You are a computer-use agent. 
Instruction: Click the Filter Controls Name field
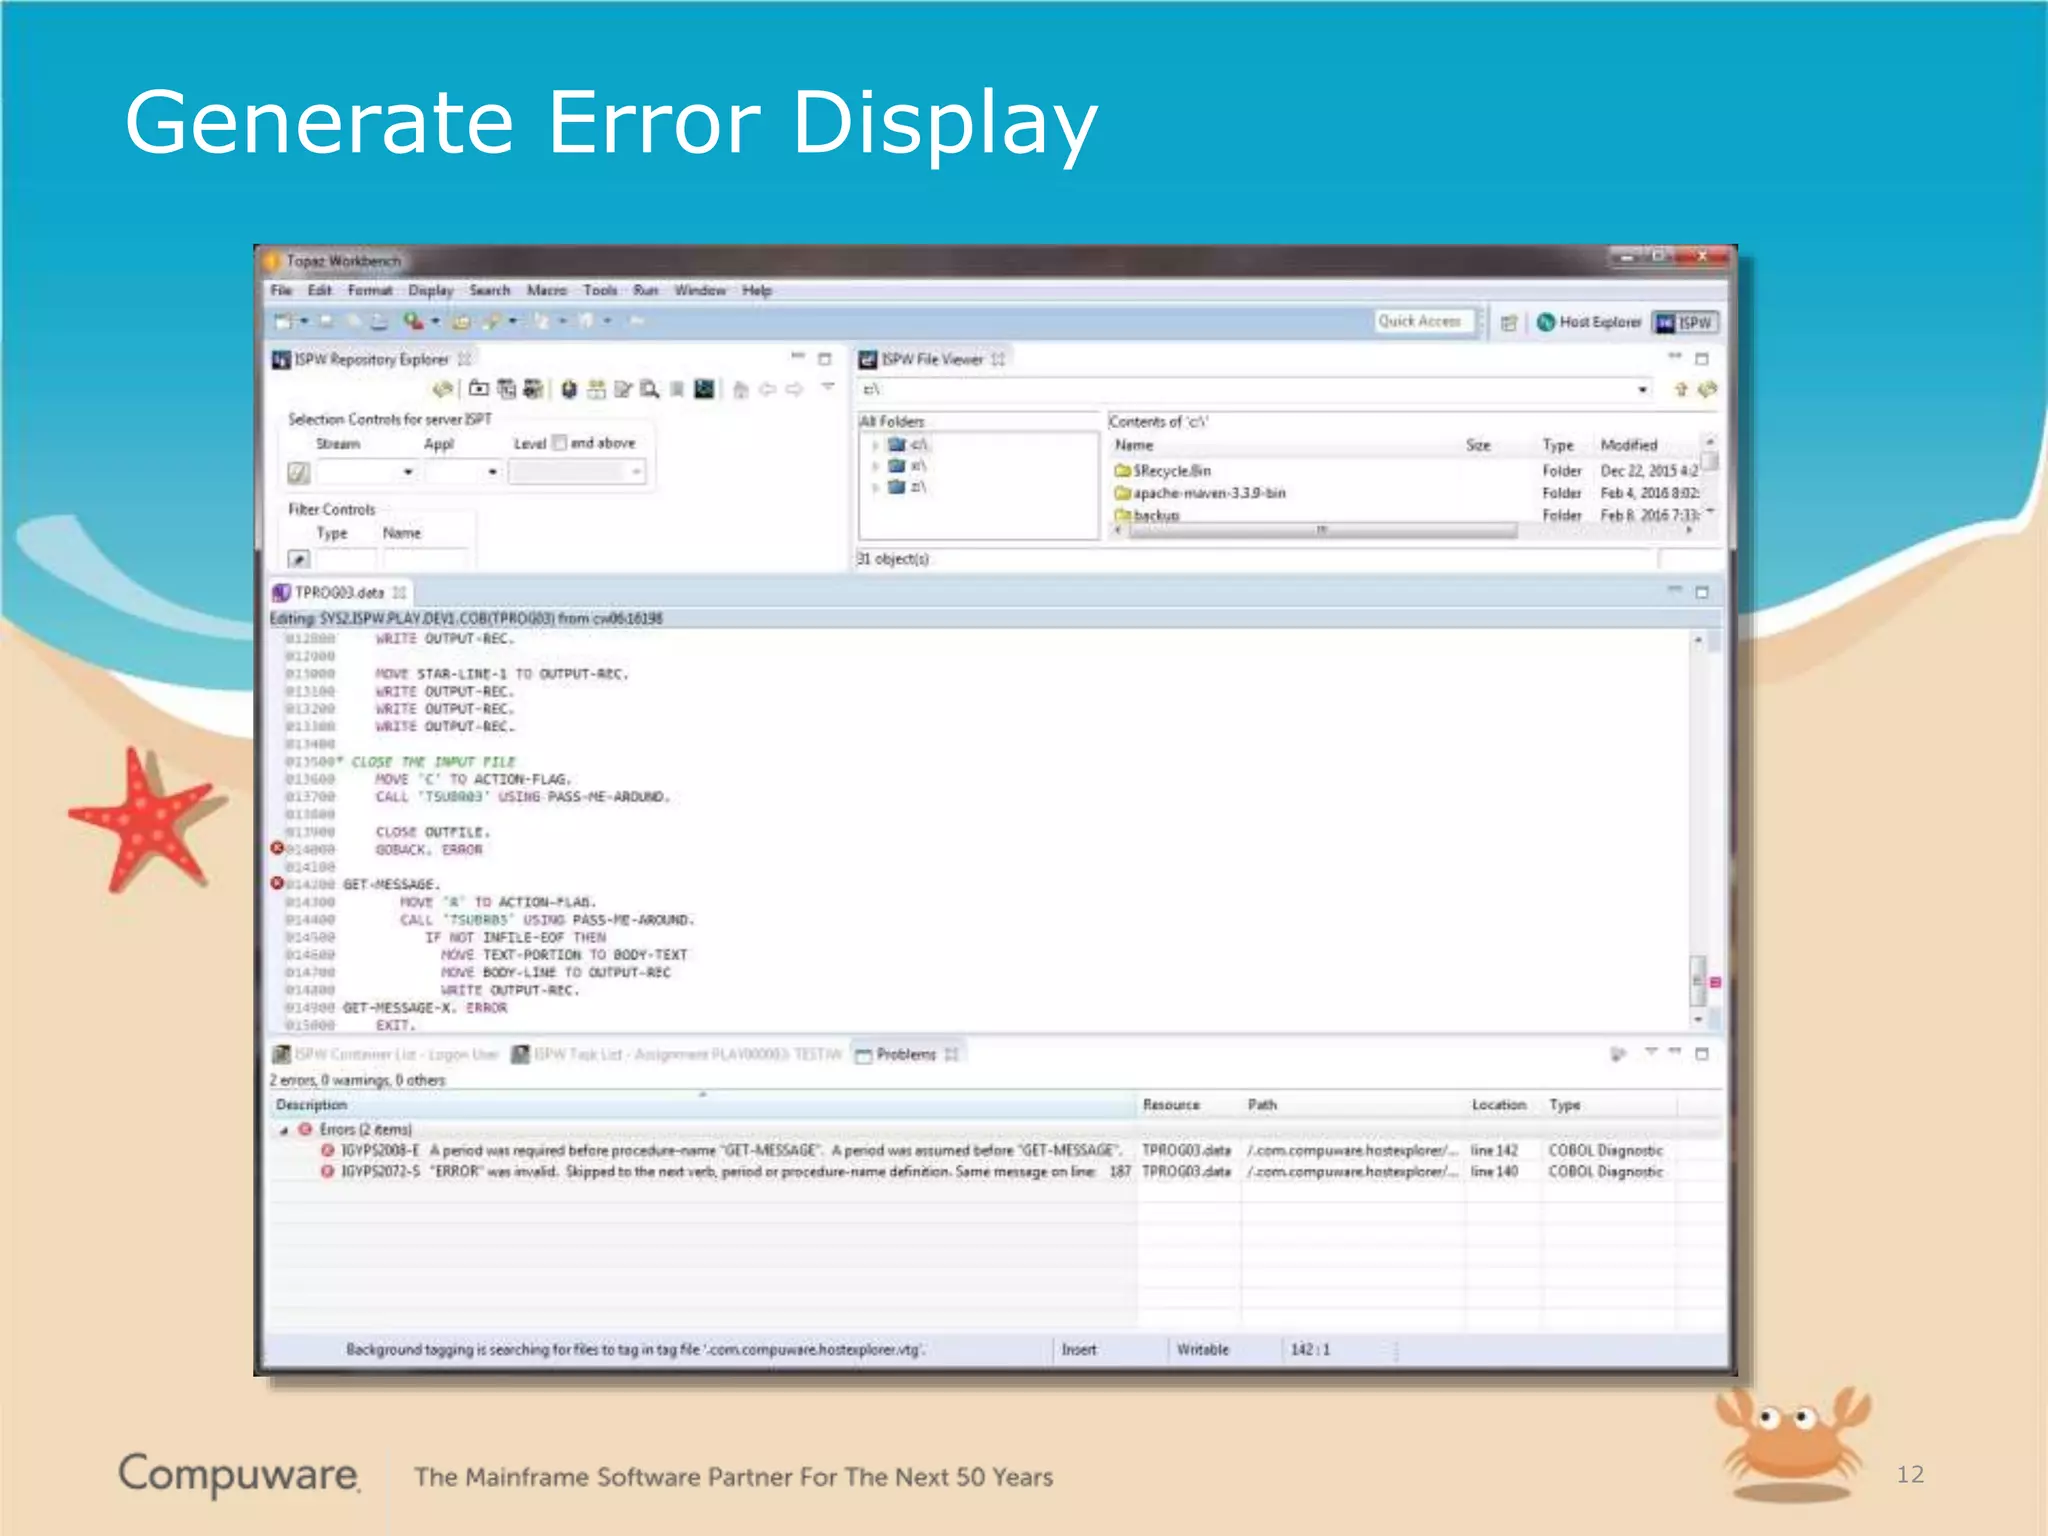point(426,559)
